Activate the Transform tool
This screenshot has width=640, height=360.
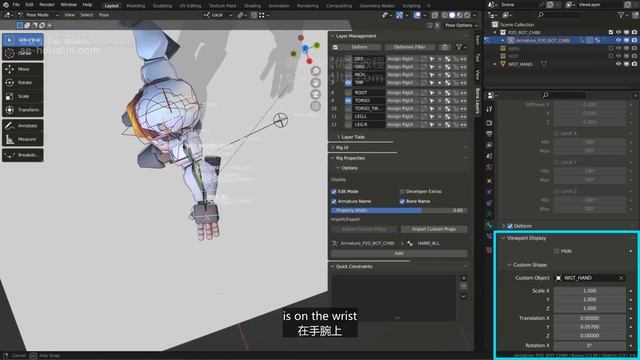[23, 110]
